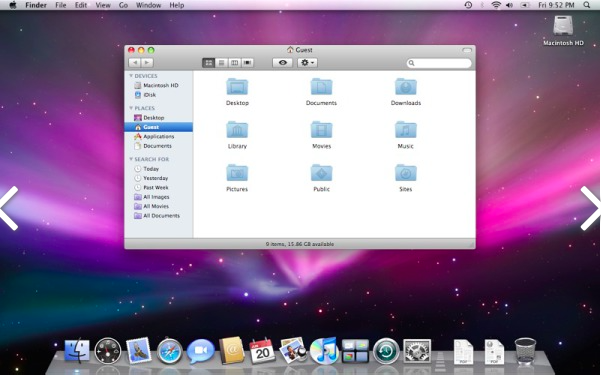601x377 pixels.
Task: Select the Documents folder icon
Action: click(x=321, y=87)
